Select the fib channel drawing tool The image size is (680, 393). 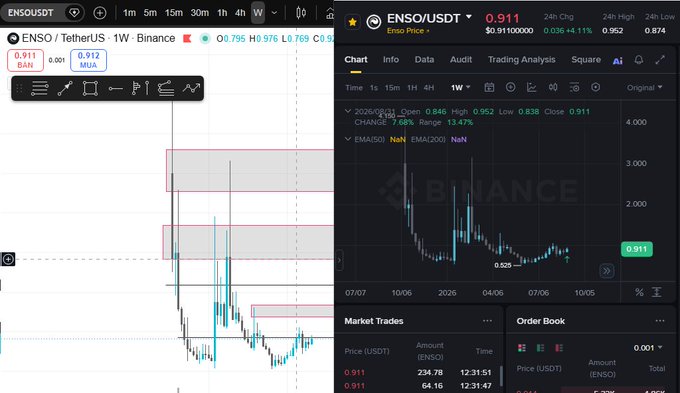166,88
